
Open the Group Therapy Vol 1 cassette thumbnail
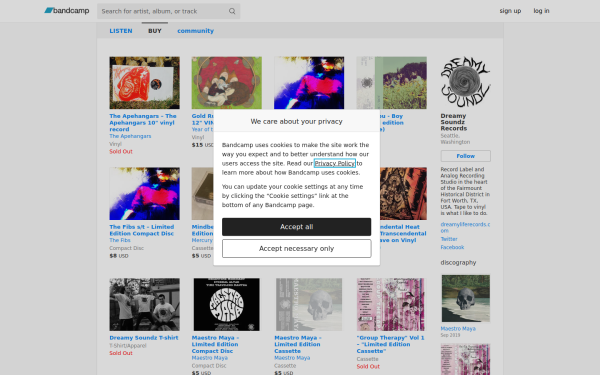[x=391, y=305]
